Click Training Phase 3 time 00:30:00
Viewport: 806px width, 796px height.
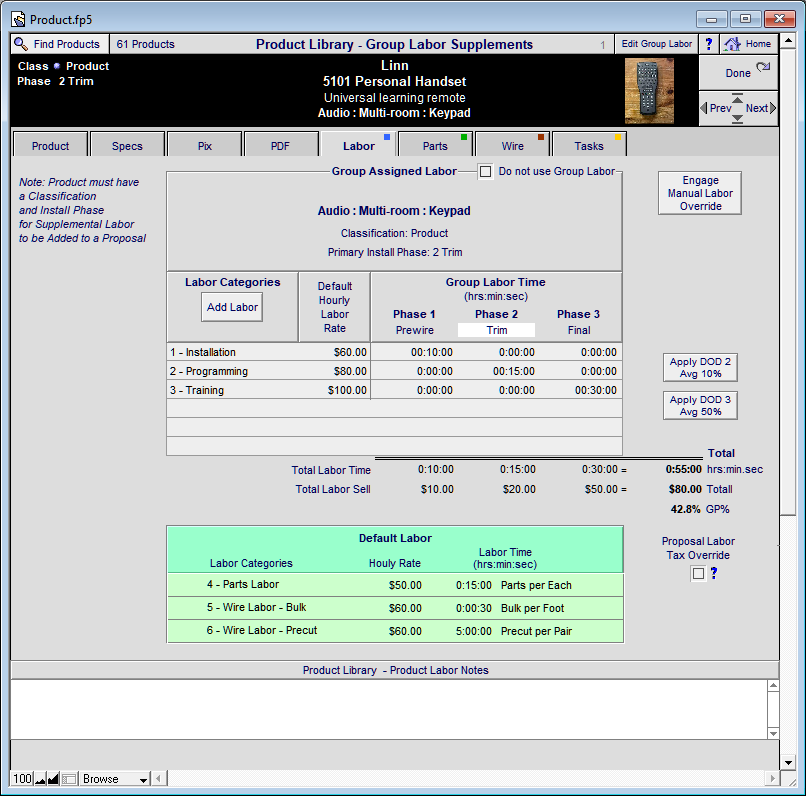coord(596,390)
